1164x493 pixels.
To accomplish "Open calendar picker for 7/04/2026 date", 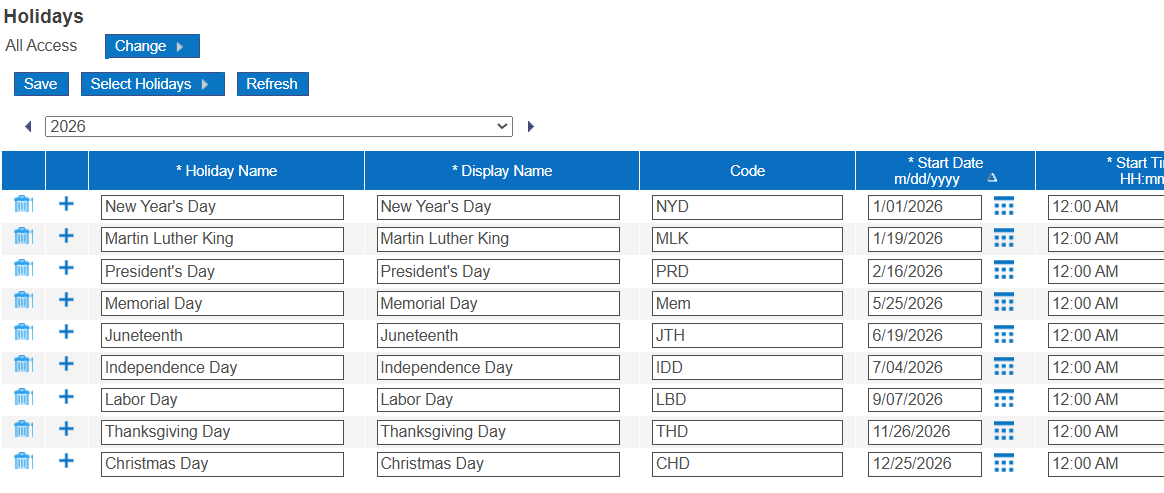I will (x=1004, y=367).
